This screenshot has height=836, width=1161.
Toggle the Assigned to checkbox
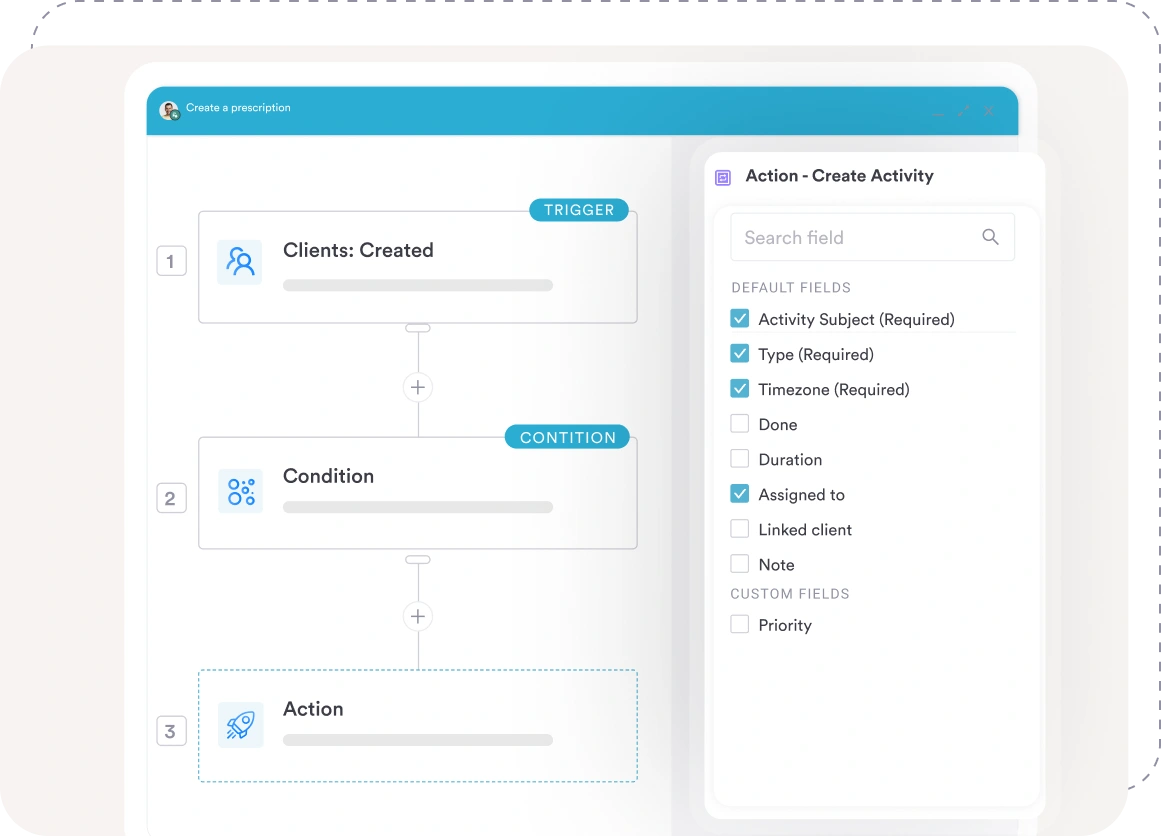pos(740,494)
